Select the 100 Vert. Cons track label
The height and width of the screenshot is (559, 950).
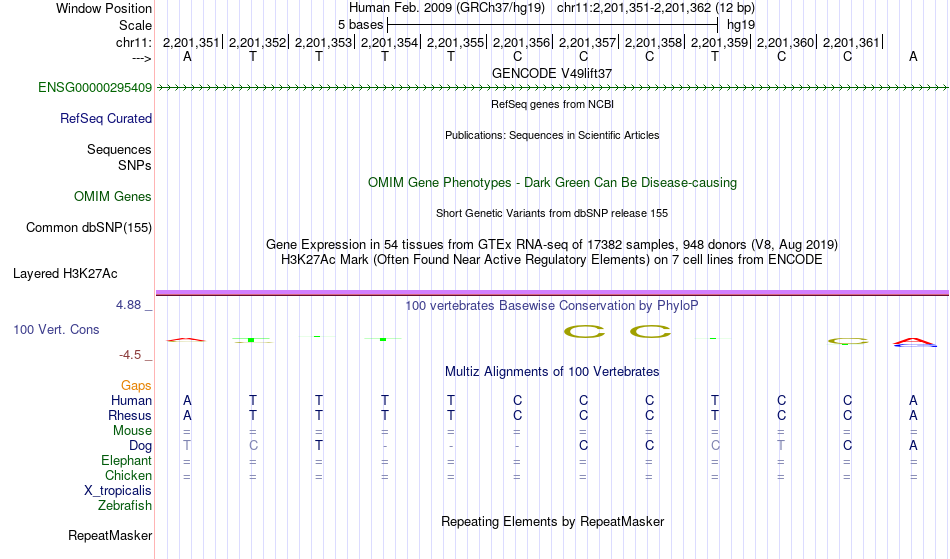click(56, 329)
